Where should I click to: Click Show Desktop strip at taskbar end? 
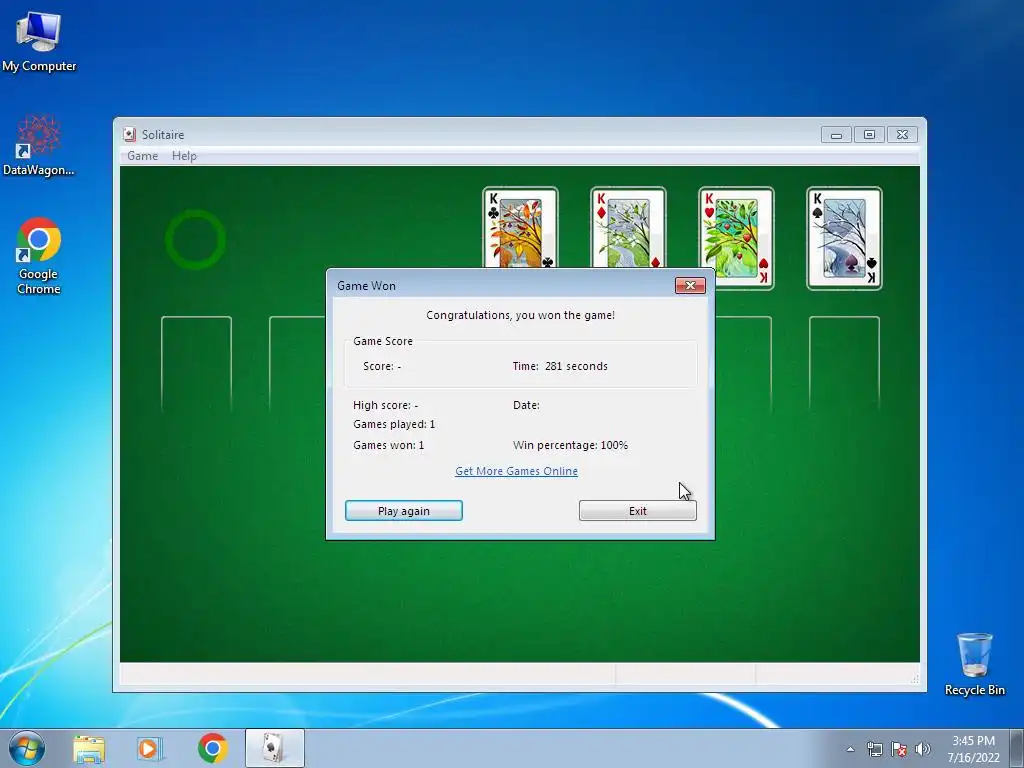pos(1017,748)
